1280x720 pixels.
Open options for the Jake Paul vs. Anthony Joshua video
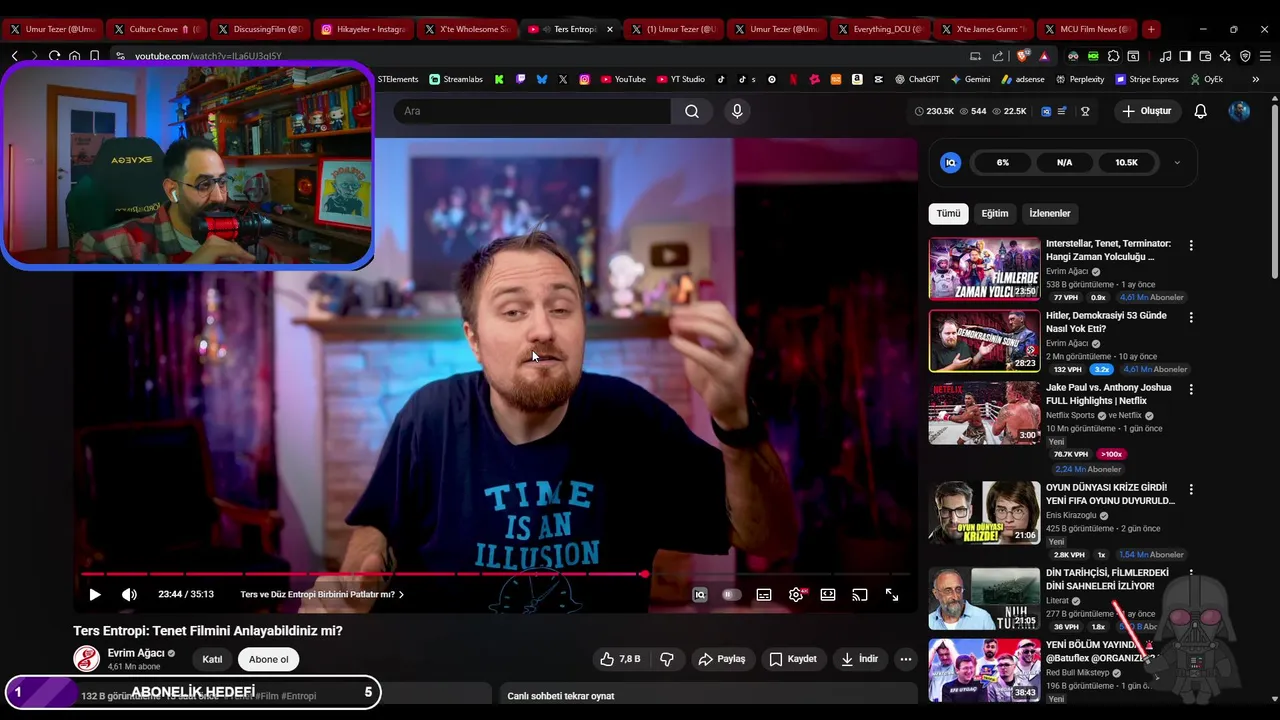click(1190, 389)
